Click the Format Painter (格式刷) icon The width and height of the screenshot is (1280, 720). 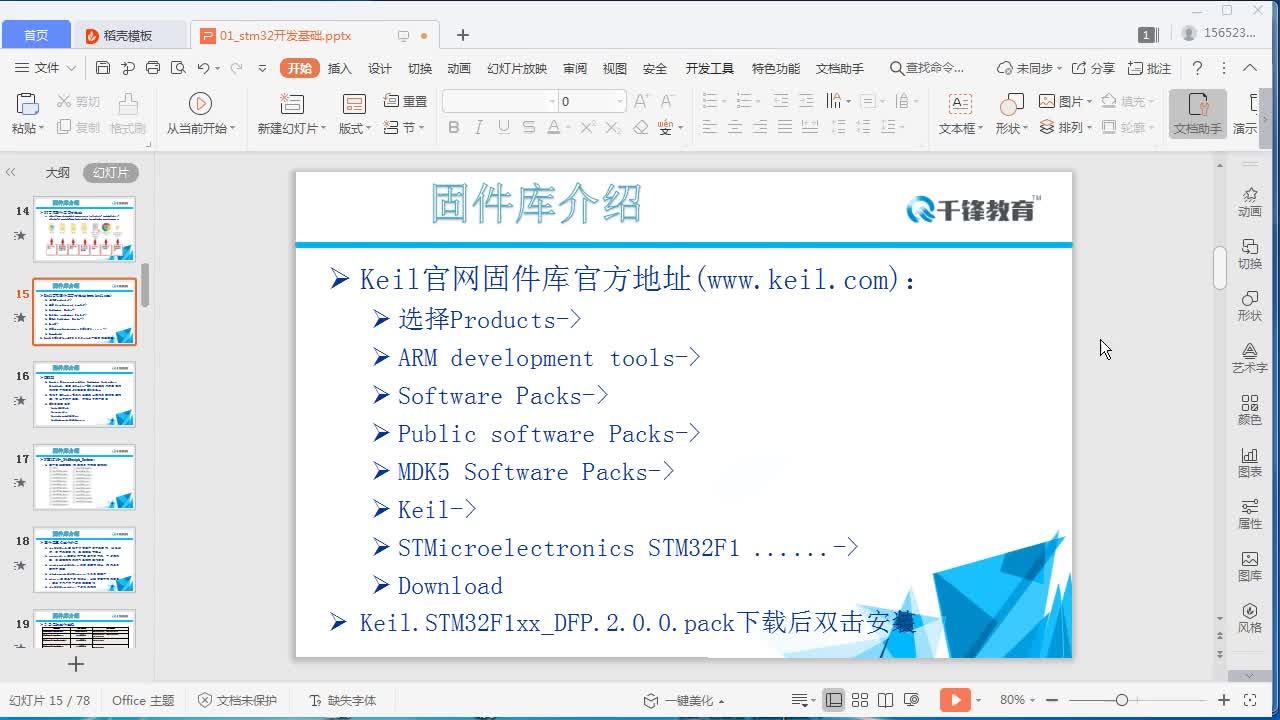128,103
